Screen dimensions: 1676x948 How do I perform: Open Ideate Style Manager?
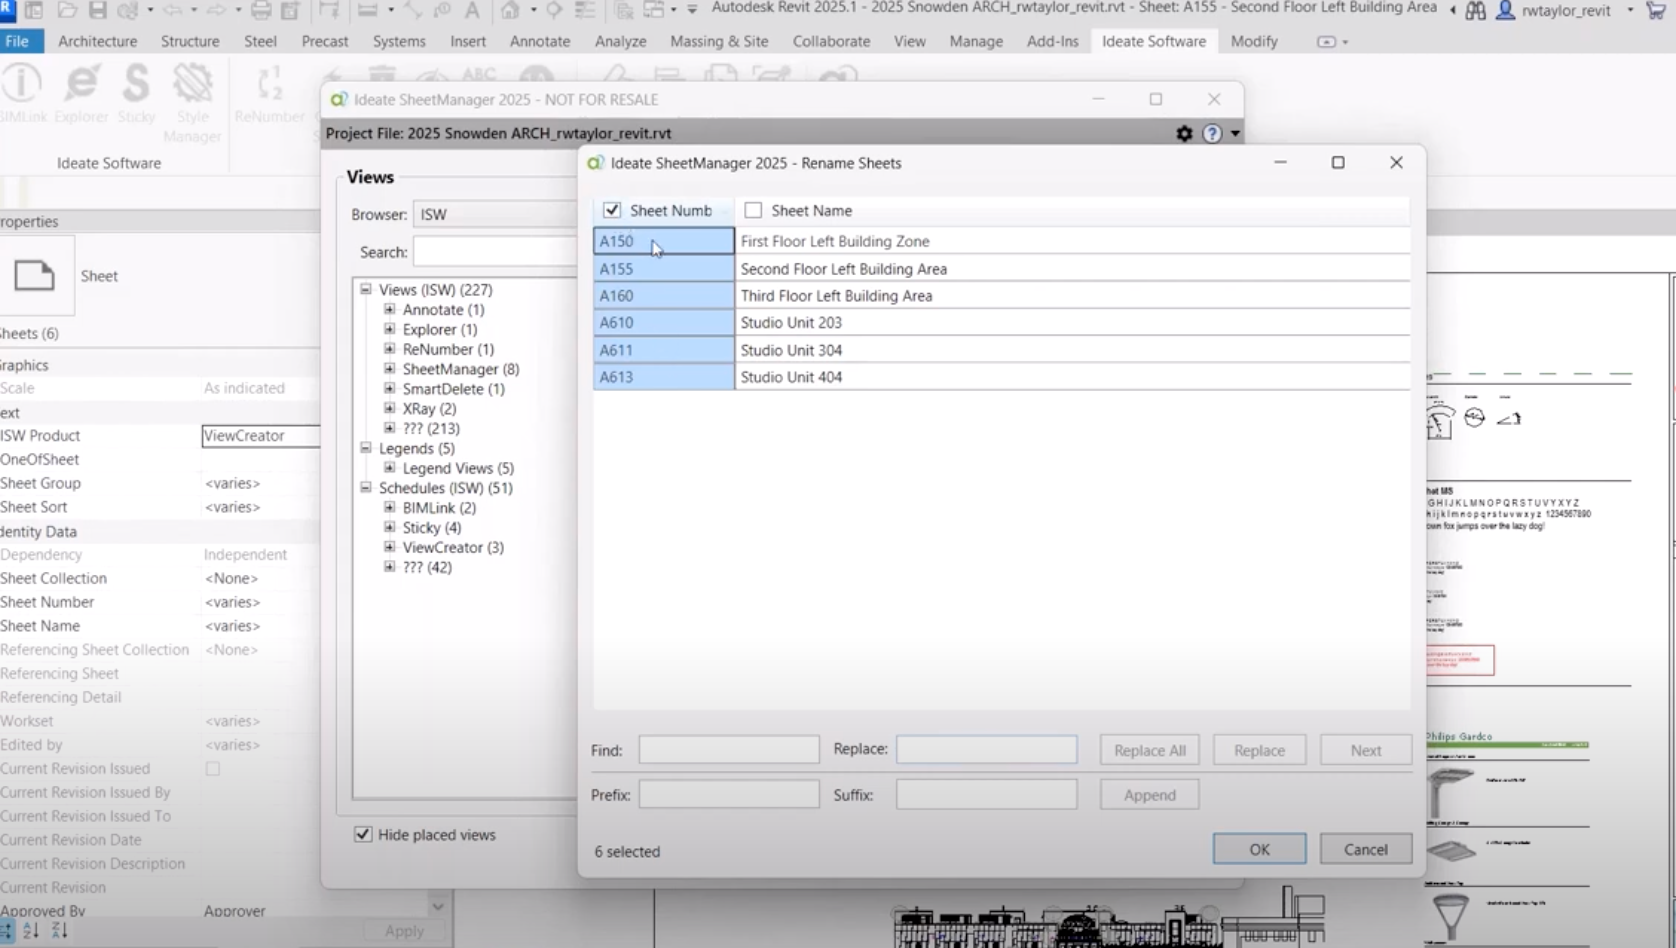coord(192,104)
